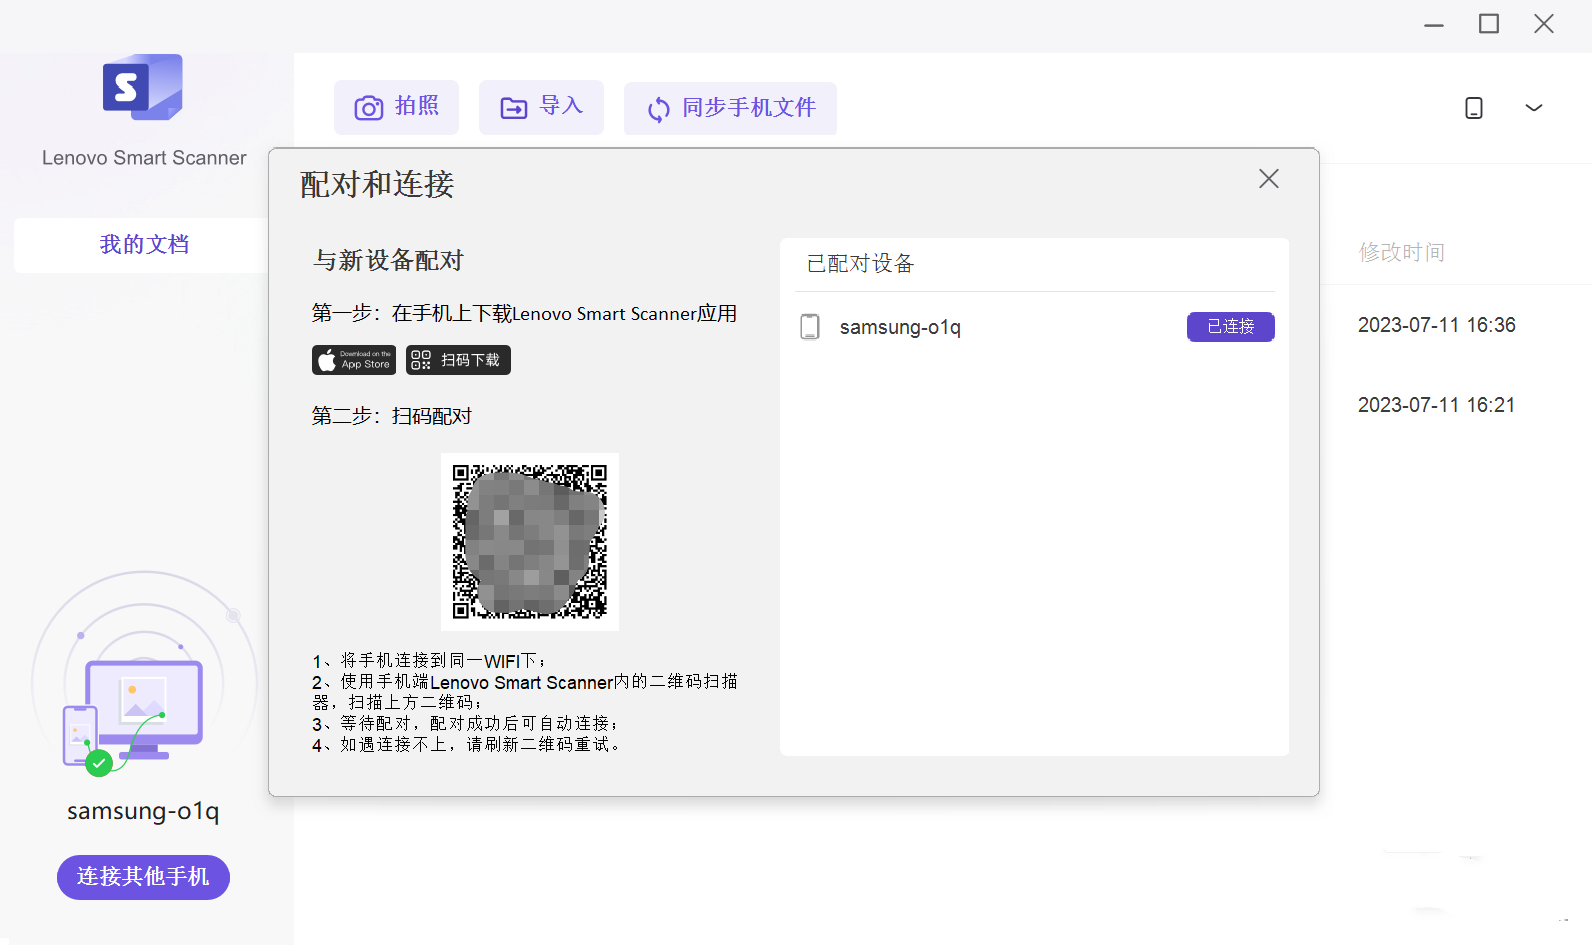Image resolution: width=1592 pixels, height=945 pixels.
Task: Open the App Store download badge
Action: click(x=354, y=360)
